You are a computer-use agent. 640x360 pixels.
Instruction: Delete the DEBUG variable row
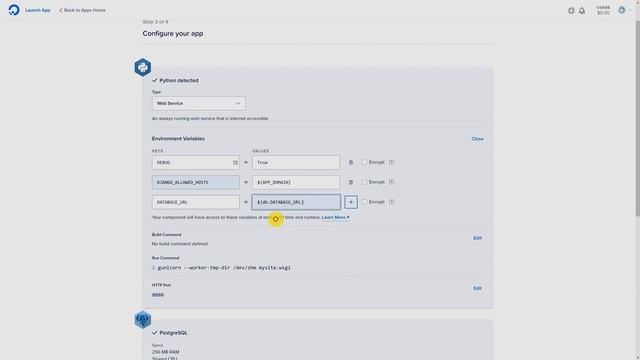[x=351, y=162]
